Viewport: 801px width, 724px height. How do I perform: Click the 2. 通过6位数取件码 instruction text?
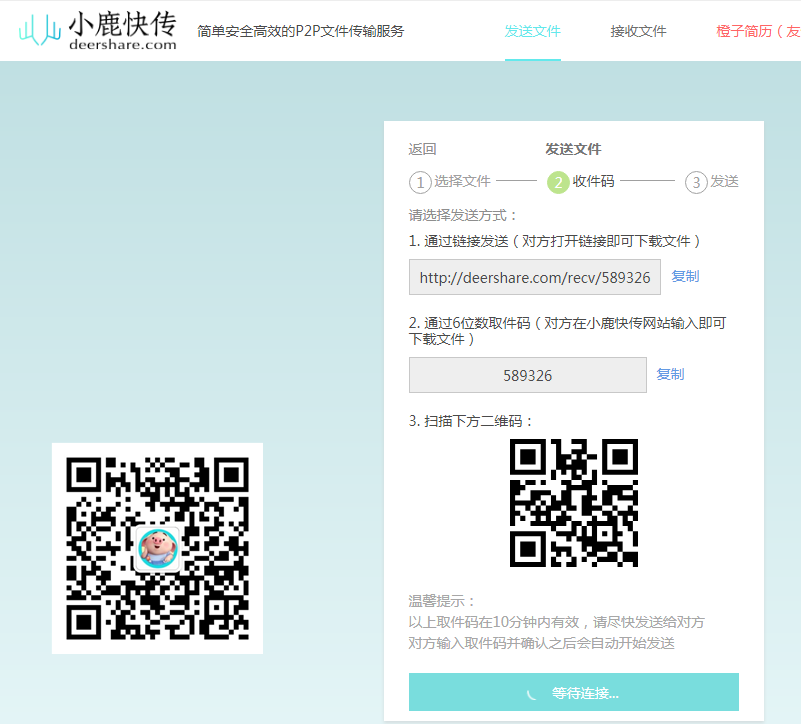(567, 331)
